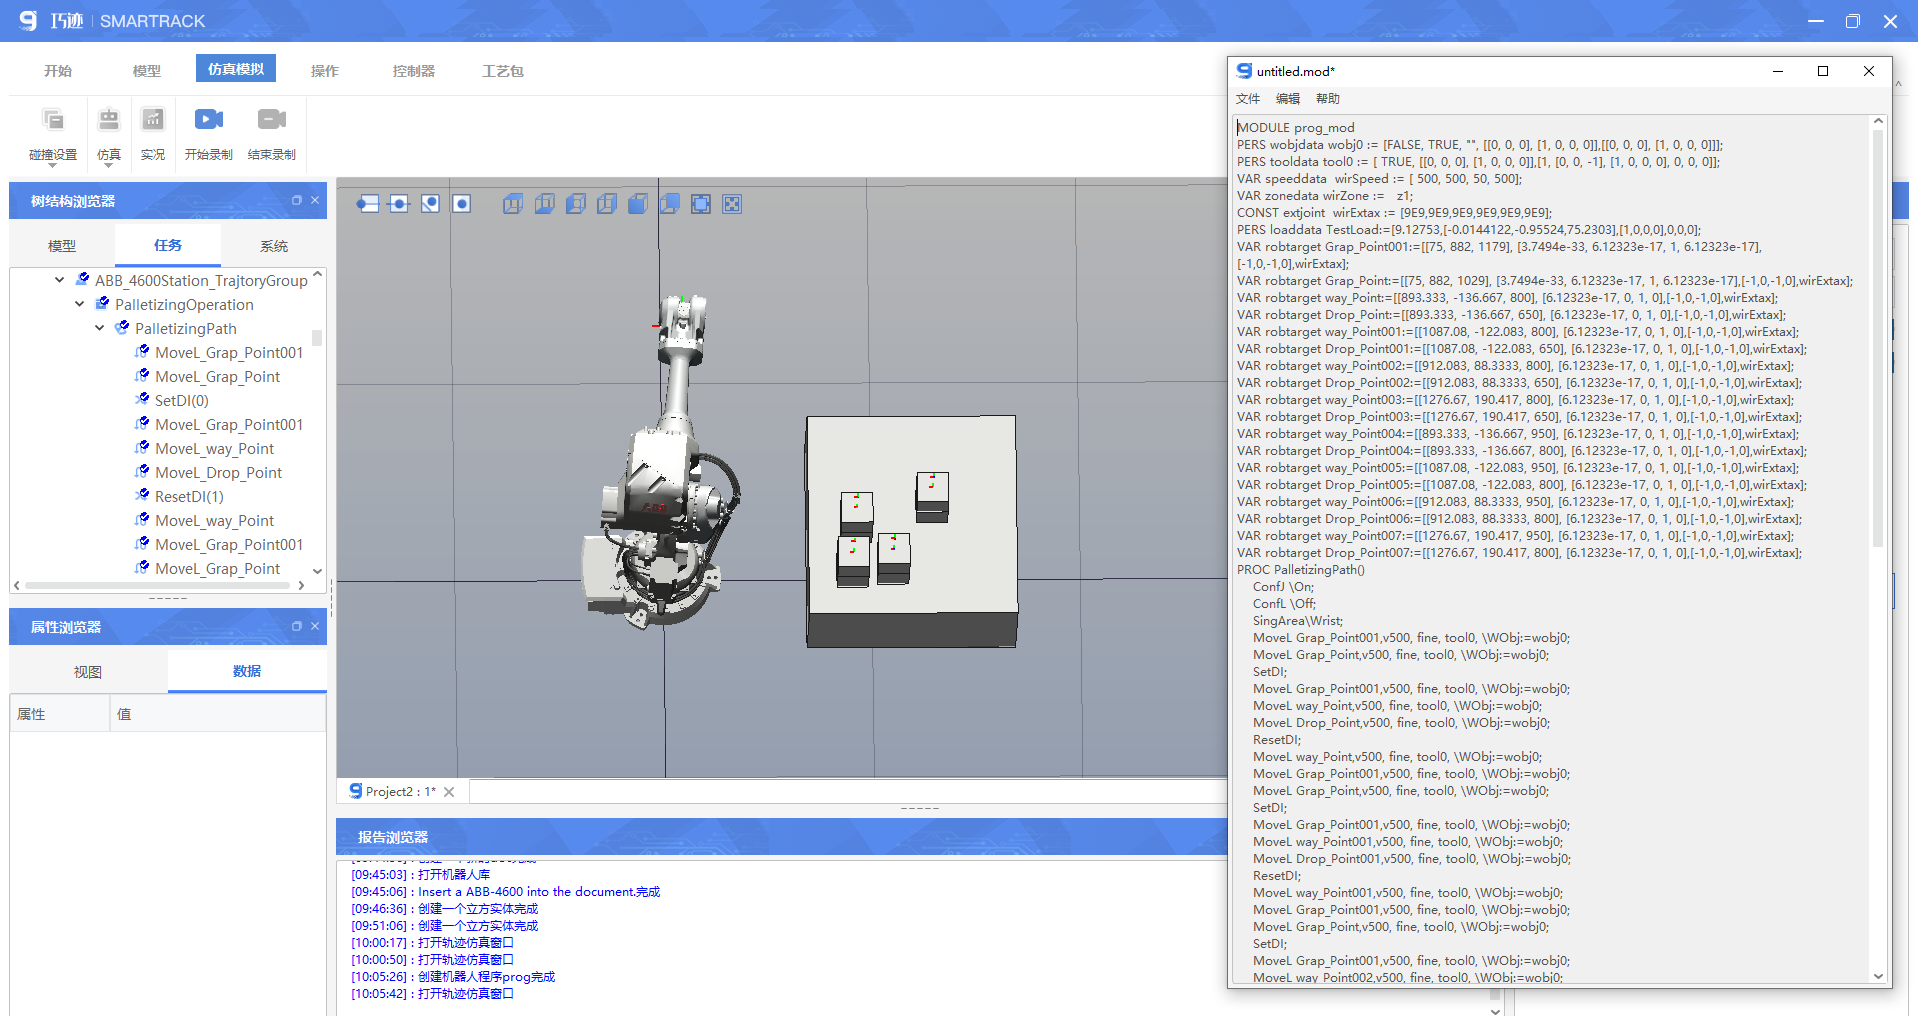Image resolution: width=1918 pixels, height=1016 pixels.
Task: Open the 文件 menu in untitled.mod window
Action: [x=1248, y=99]
